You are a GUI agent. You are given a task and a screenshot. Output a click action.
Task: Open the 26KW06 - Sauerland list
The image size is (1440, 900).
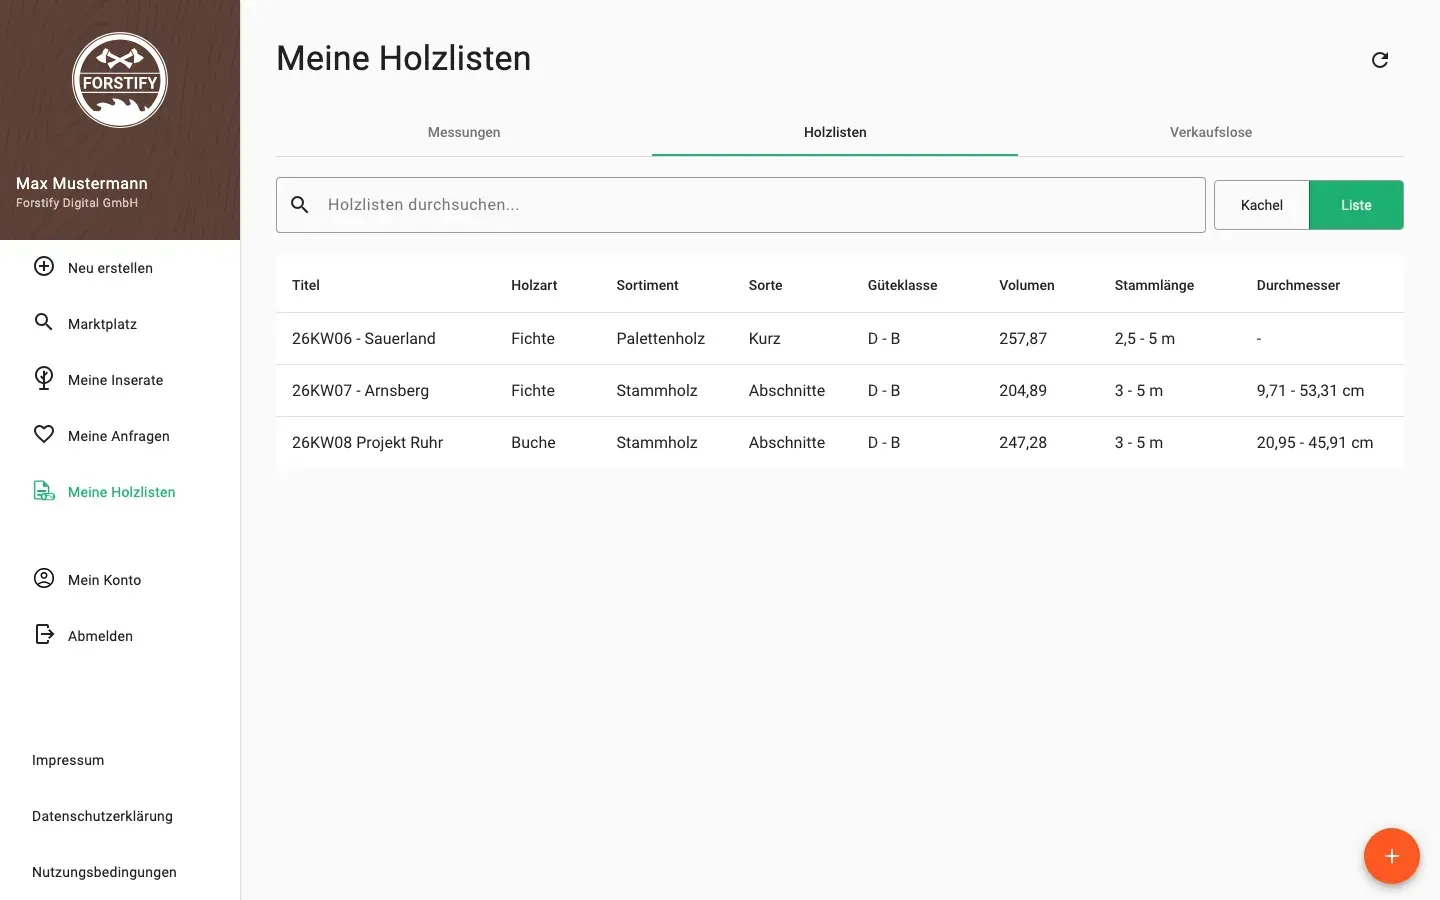click(840, 338)
